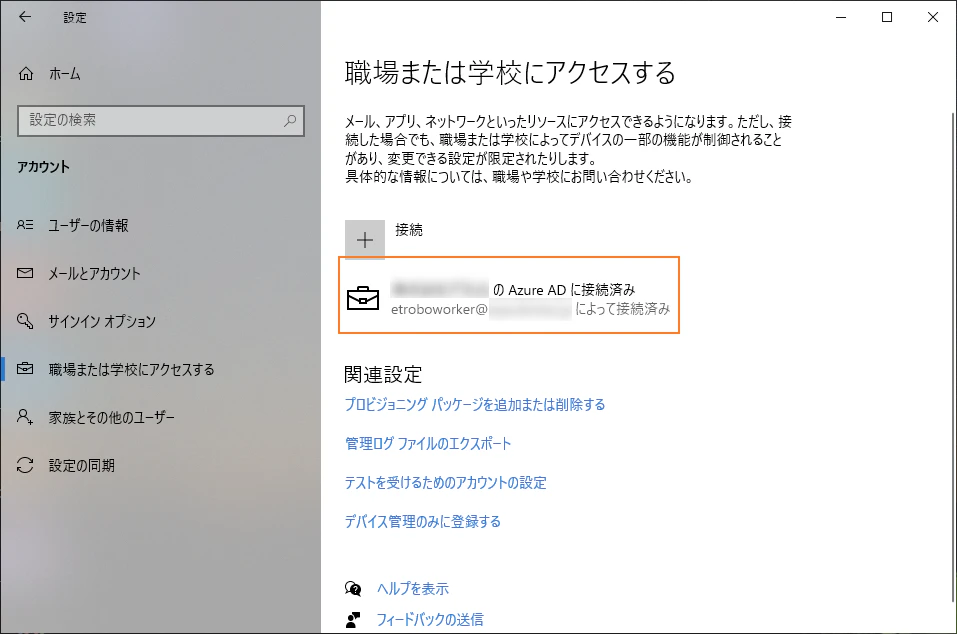Click the family users person icon

25,417
